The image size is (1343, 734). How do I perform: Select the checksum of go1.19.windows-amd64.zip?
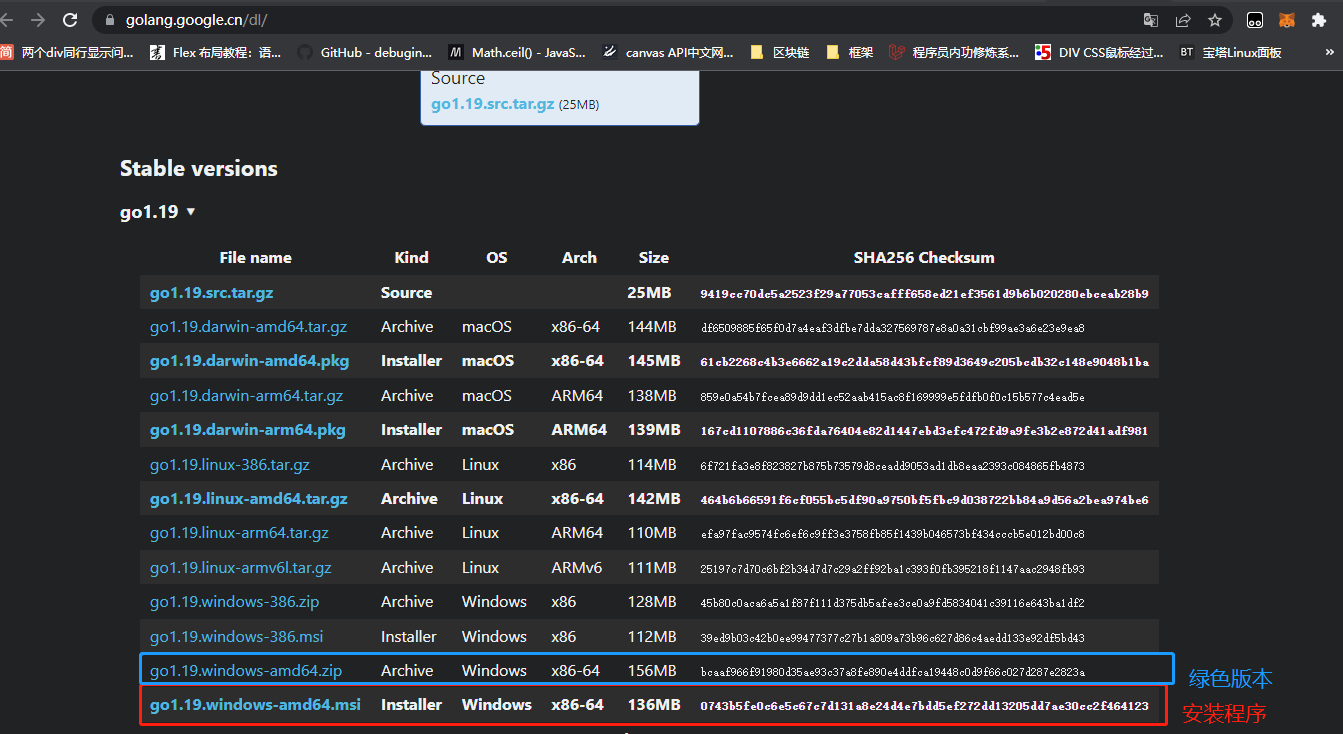(892, 672)
